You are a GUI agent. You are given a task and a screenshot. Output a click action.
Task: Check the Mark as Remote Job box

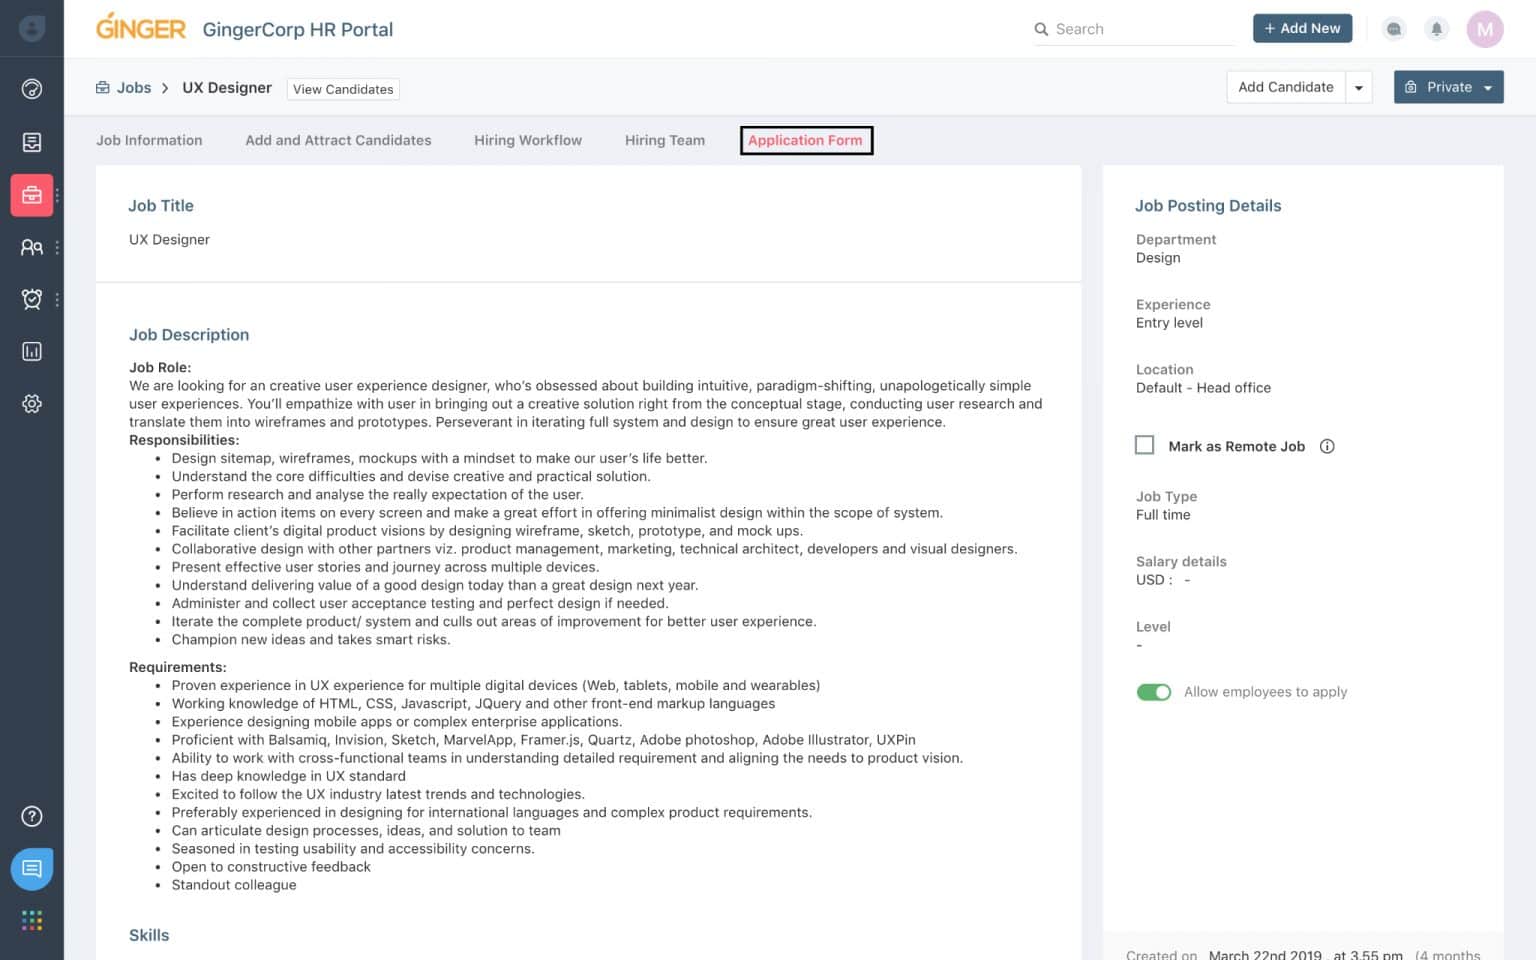[1145, 445]
